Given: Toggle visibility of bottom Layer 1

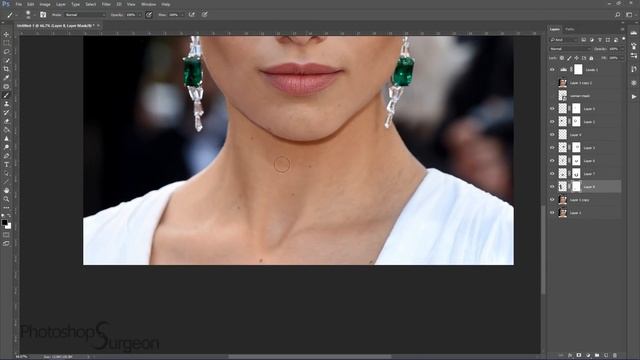Looking at the screenshot, I should tap(552, 213).
